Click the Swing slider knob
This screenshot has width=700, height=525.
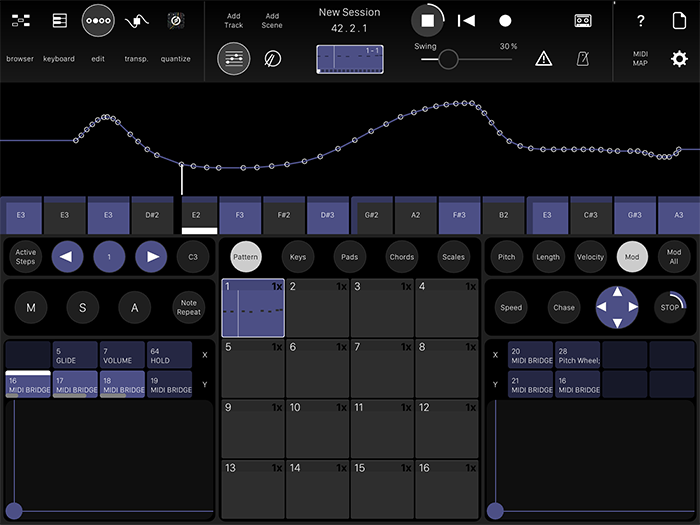coord(448,59)
